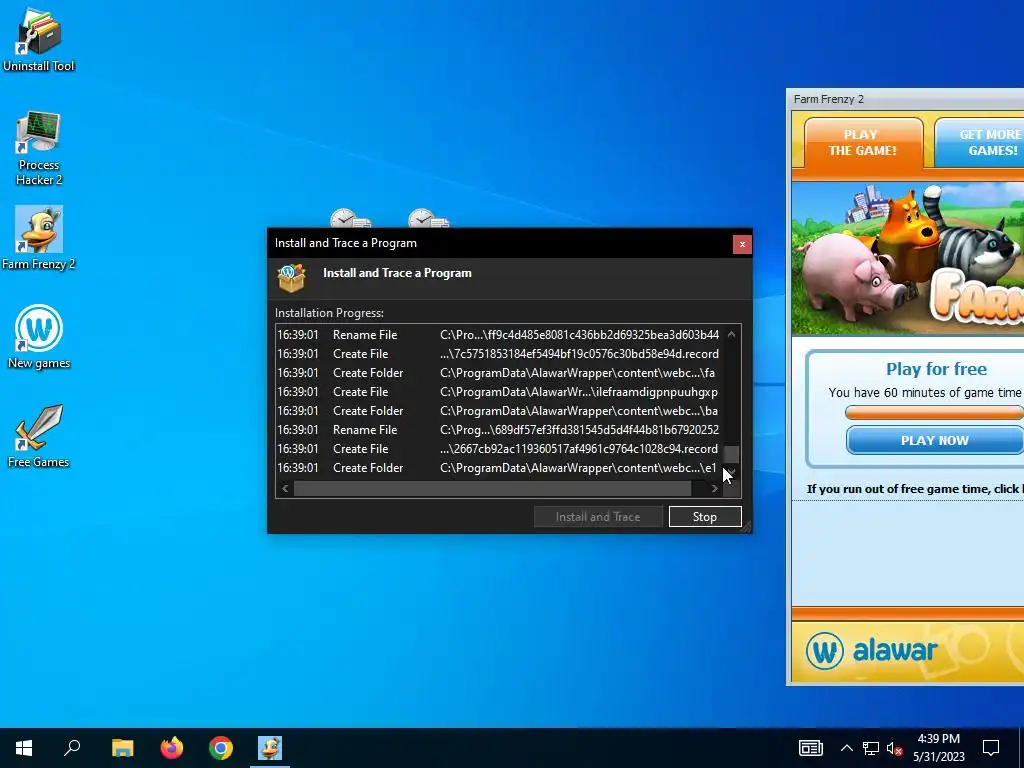Click the package icon in the trace dialog
This screenshot has width=1024, height=768.
coord(291,278)
